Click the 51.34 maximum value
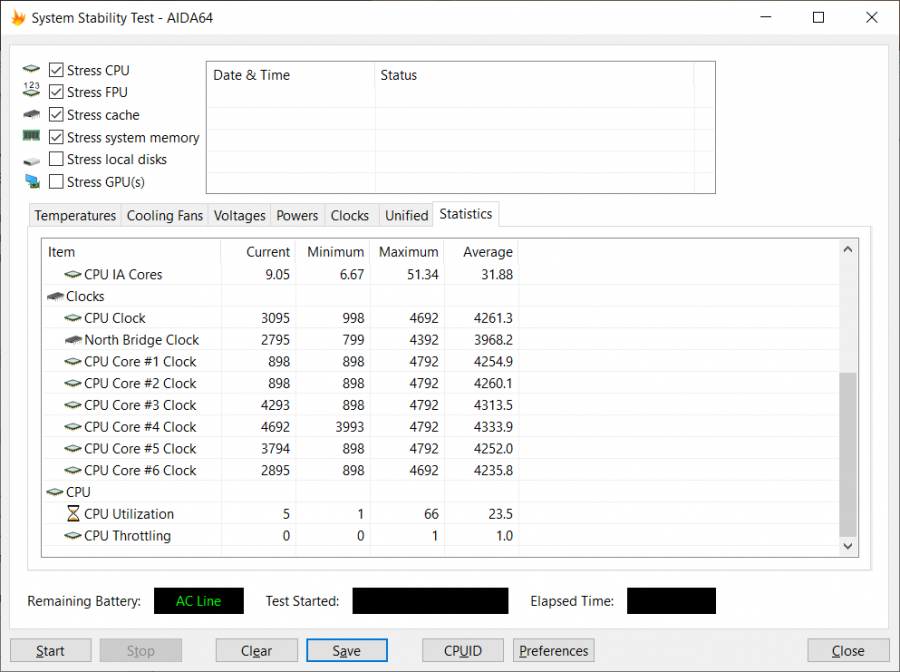The width and height of the screenshot is (900, 672). coord(422,274)
